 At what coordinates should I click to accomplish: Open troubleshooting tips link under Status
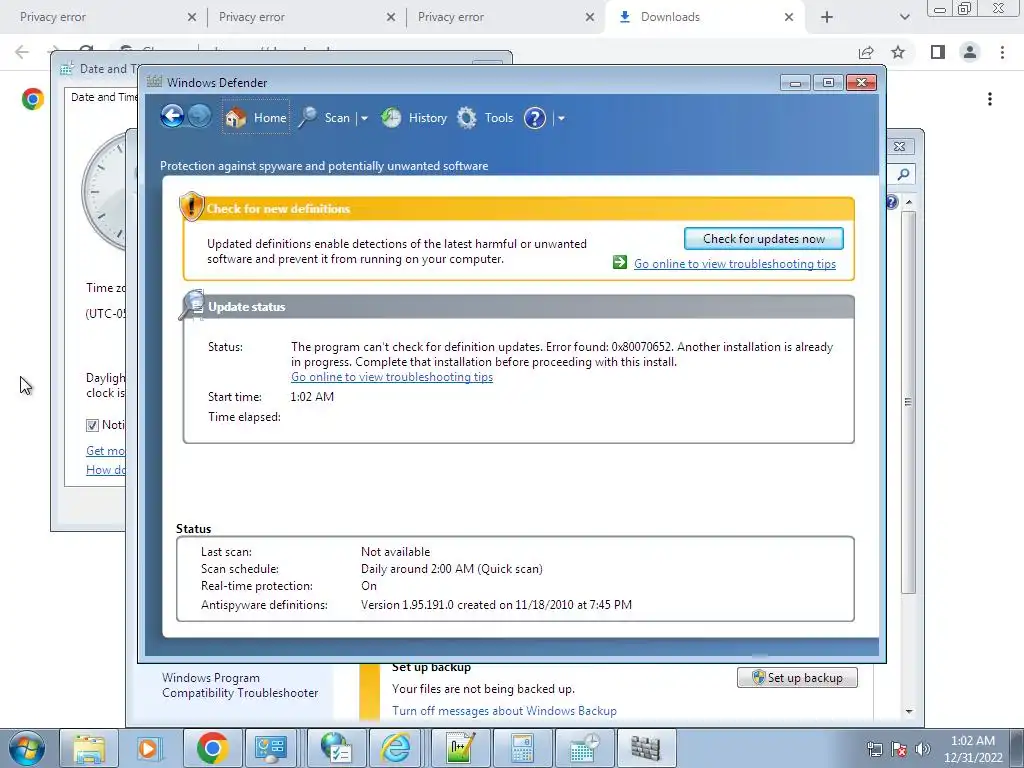click(x=392, y=377)
